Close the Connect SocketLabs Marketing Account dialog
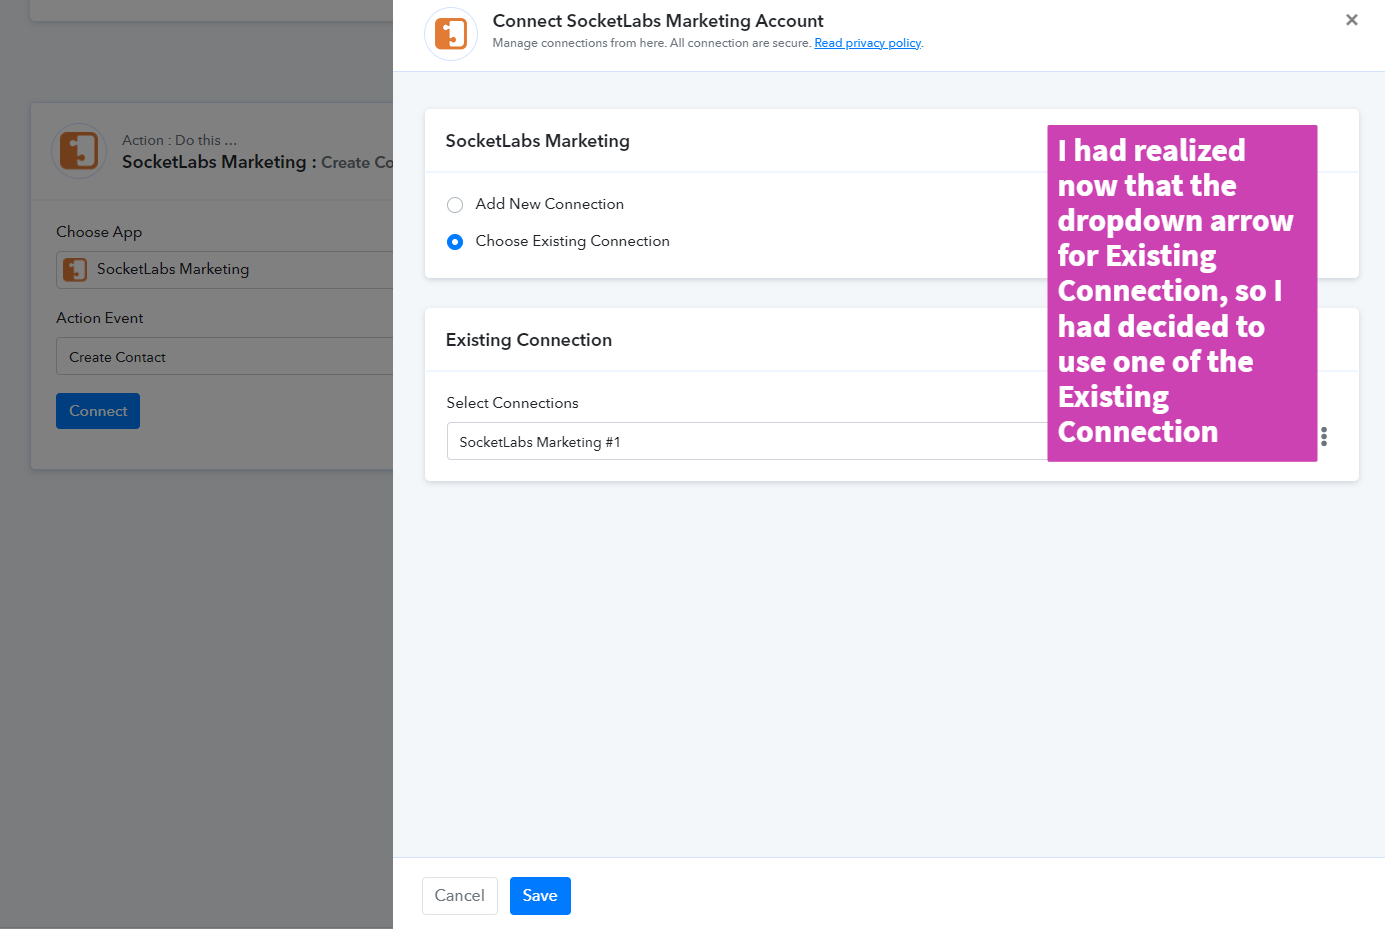 pyautogui.click(x=1351, y=20)
